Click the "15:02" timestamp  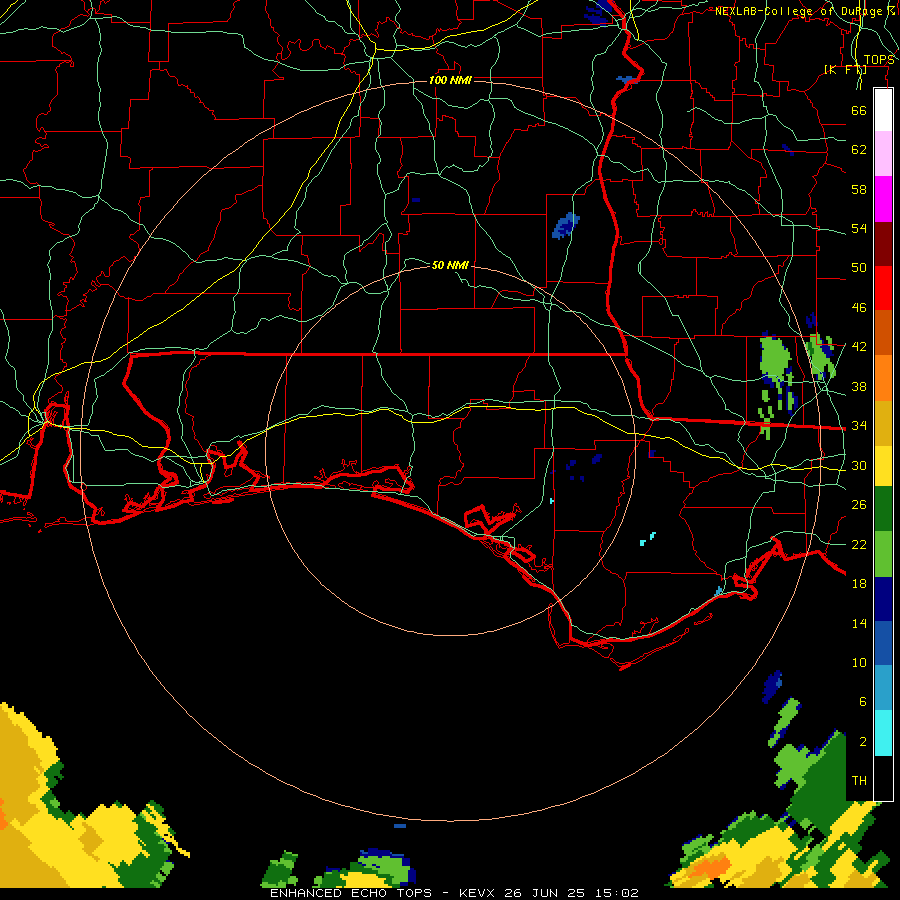pyautogui.click(x=615, y=893)
